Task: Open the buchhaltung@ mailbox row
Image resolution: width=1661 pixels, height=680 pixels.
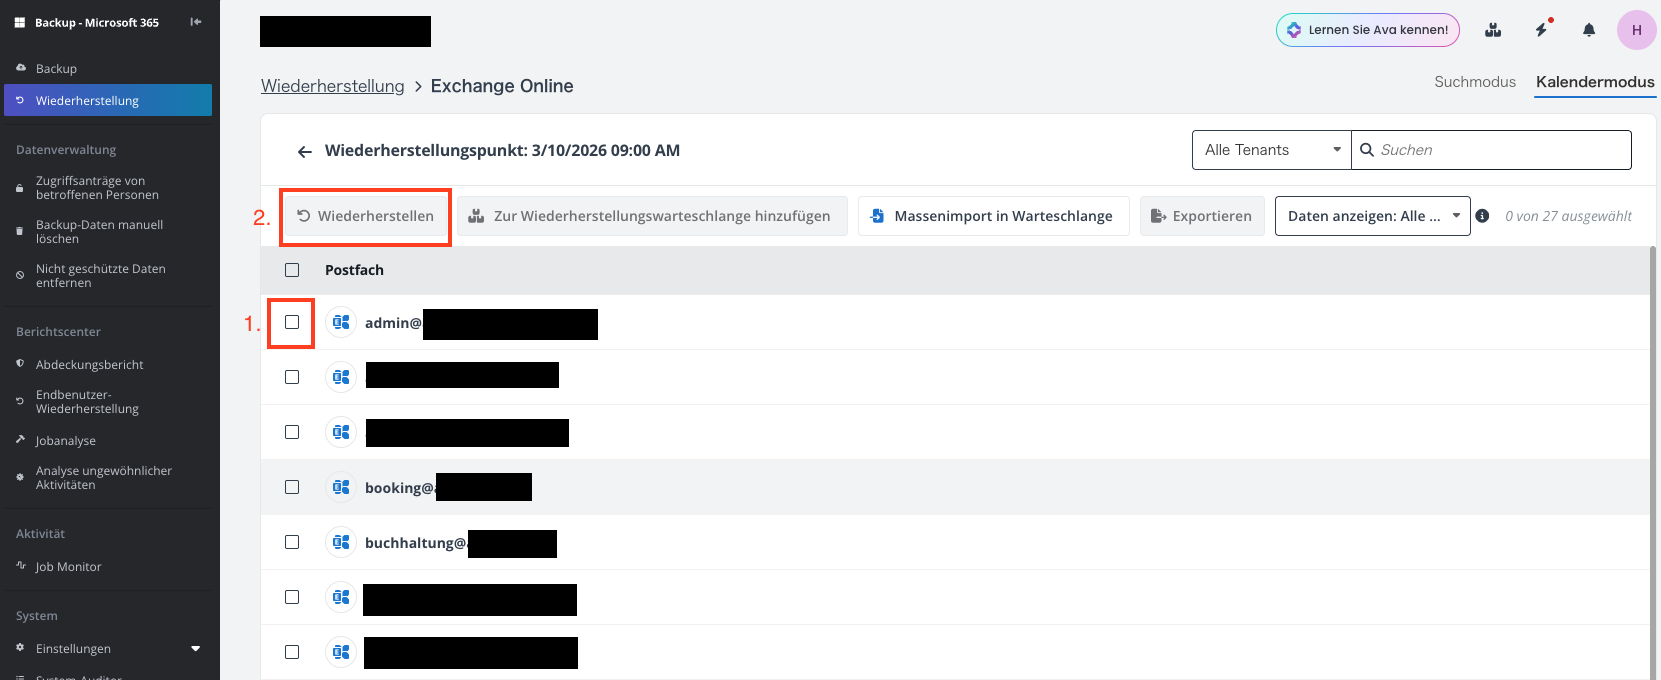Action: 955,542
